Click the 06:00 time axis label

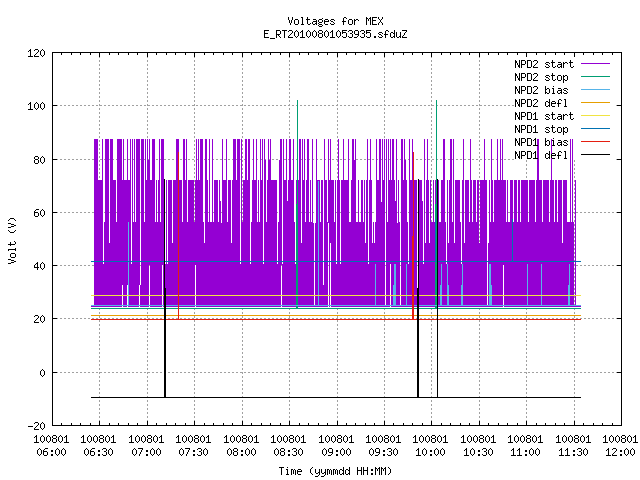[x=51, y=453]
